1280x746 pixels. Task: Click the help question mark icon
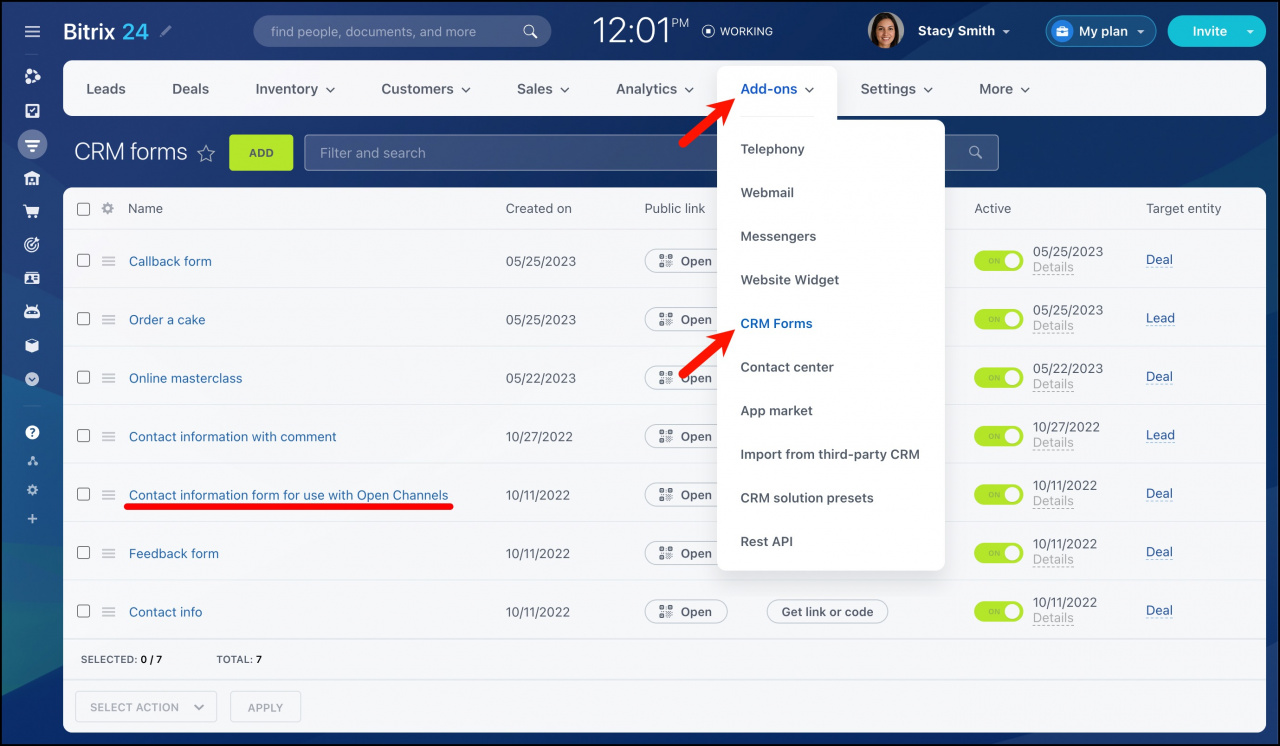(32, 432)
